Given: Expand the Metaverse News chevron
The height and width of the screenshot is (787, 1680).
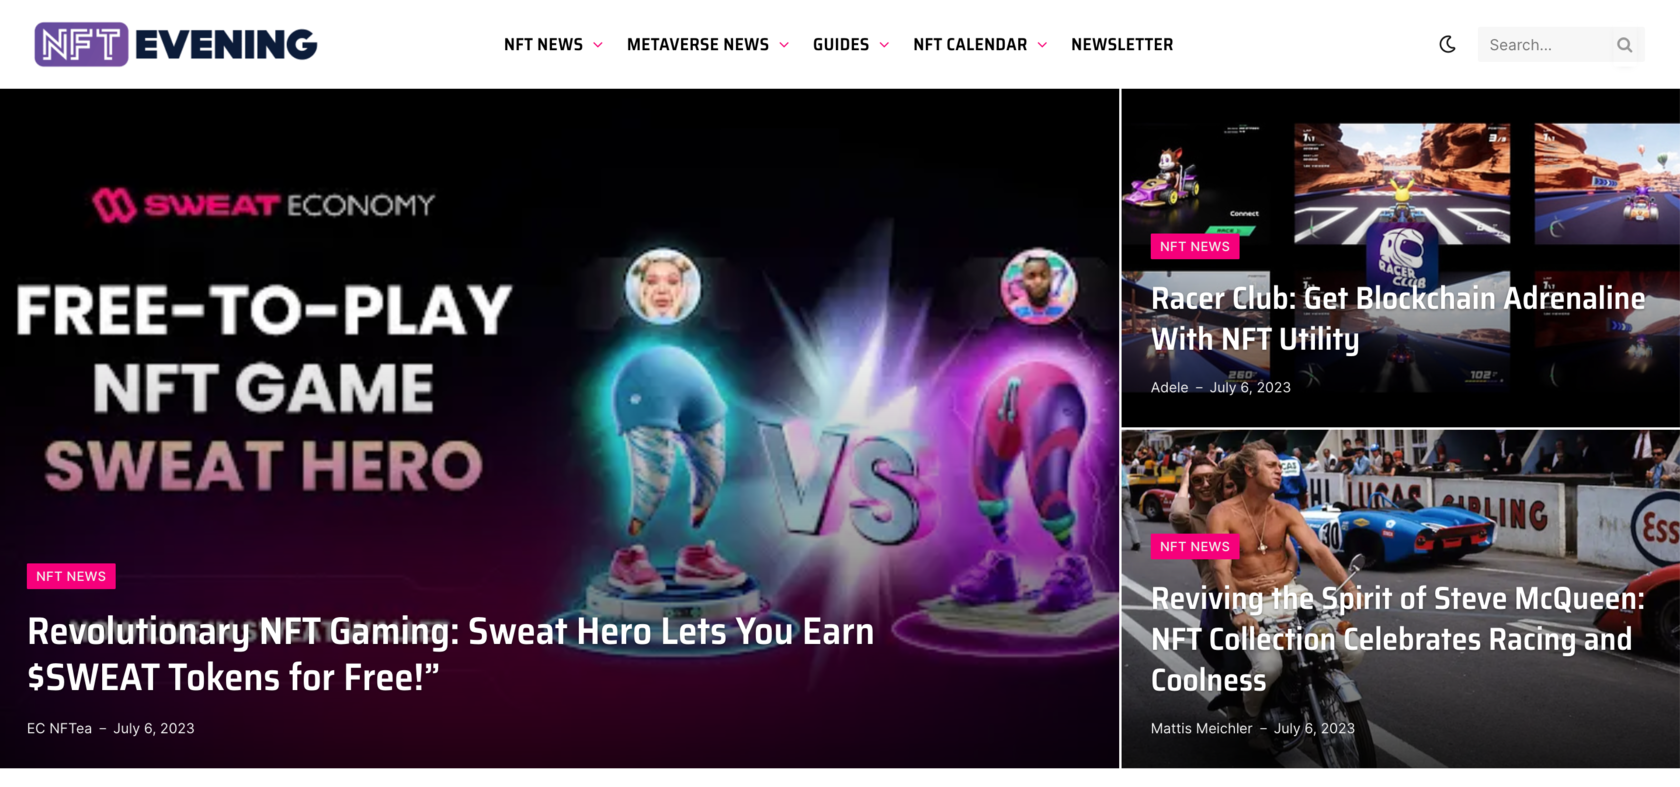Looking at the screenshot, I should coord(784,45).
